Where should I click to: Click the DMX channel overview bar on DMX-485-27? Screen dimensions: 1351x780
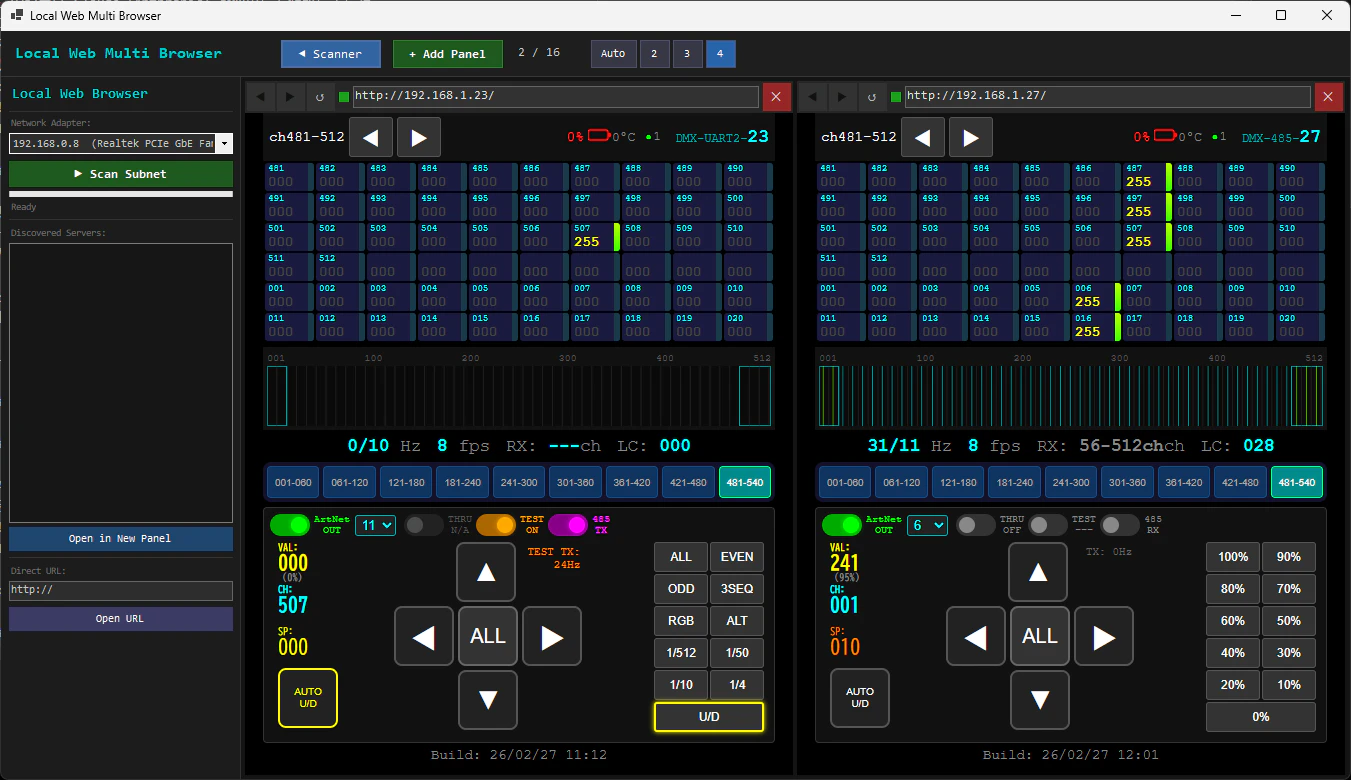click(1071, 389)
